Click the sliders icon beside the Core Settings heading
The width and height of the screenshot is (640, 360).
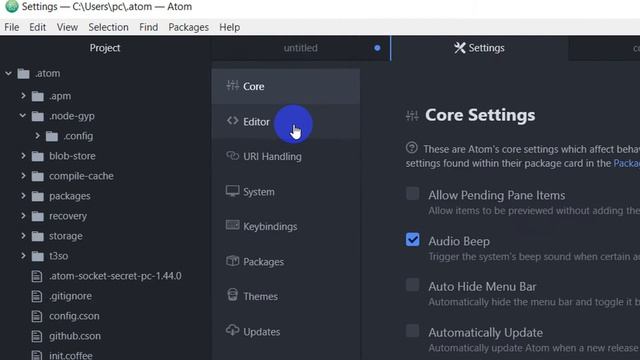point(412,116)
